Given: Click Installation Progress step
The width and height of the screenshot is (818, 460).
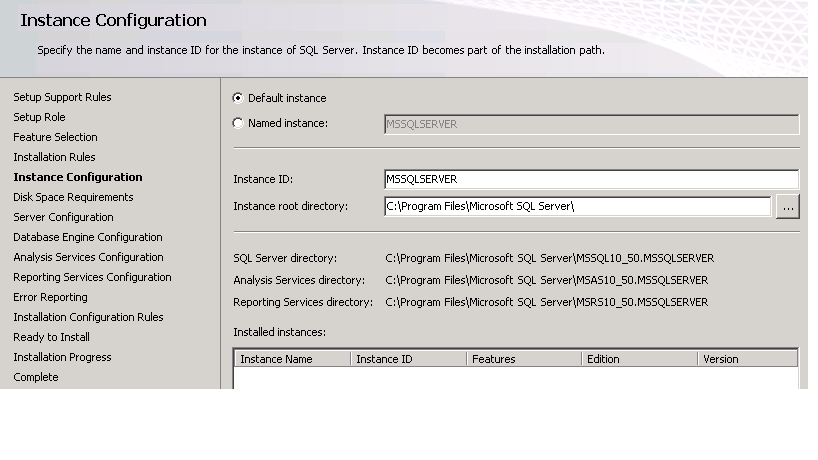Looking at the screenshot, I should tap(62, 357).
